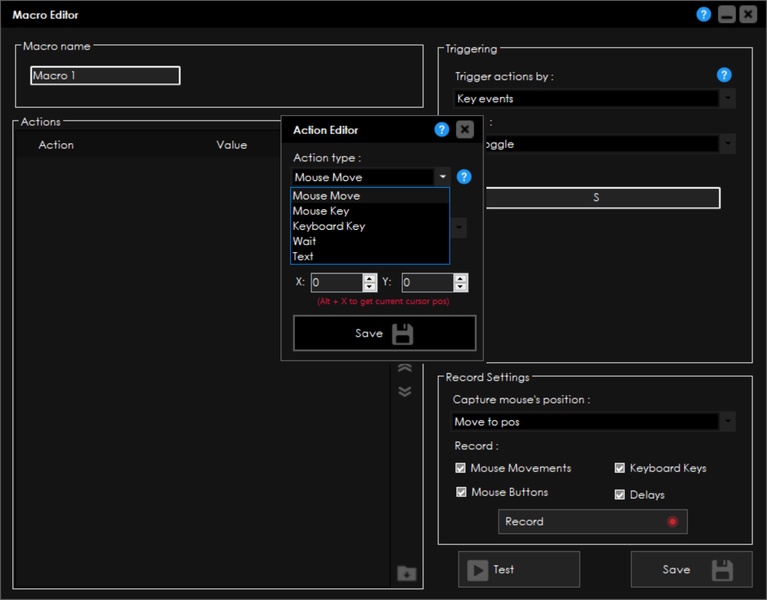The image size is (767, 600).
Task: Close the Action Editor dialog
Action: coord(465,129)
